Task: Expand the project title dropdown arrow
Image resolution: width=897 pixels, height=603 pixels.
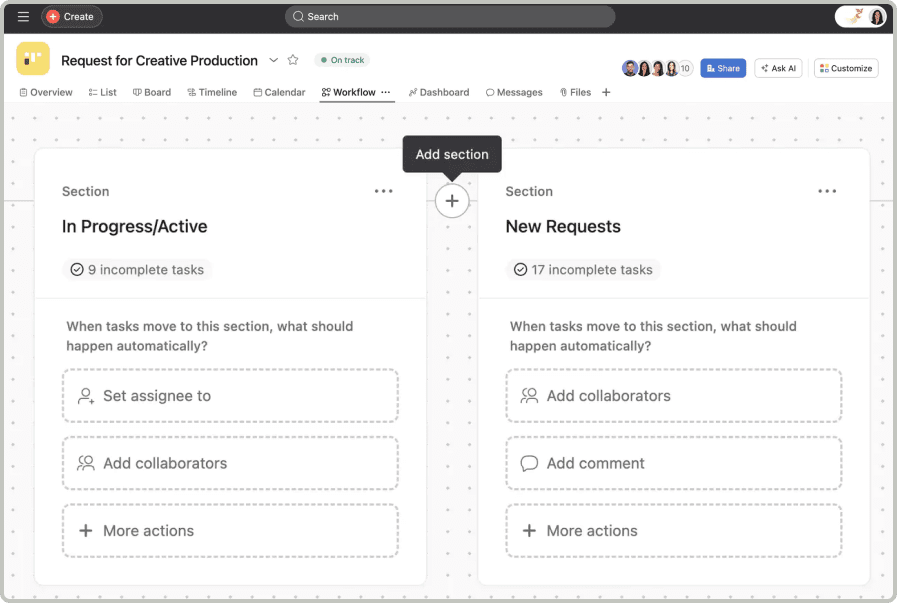Action: point(273,60)
